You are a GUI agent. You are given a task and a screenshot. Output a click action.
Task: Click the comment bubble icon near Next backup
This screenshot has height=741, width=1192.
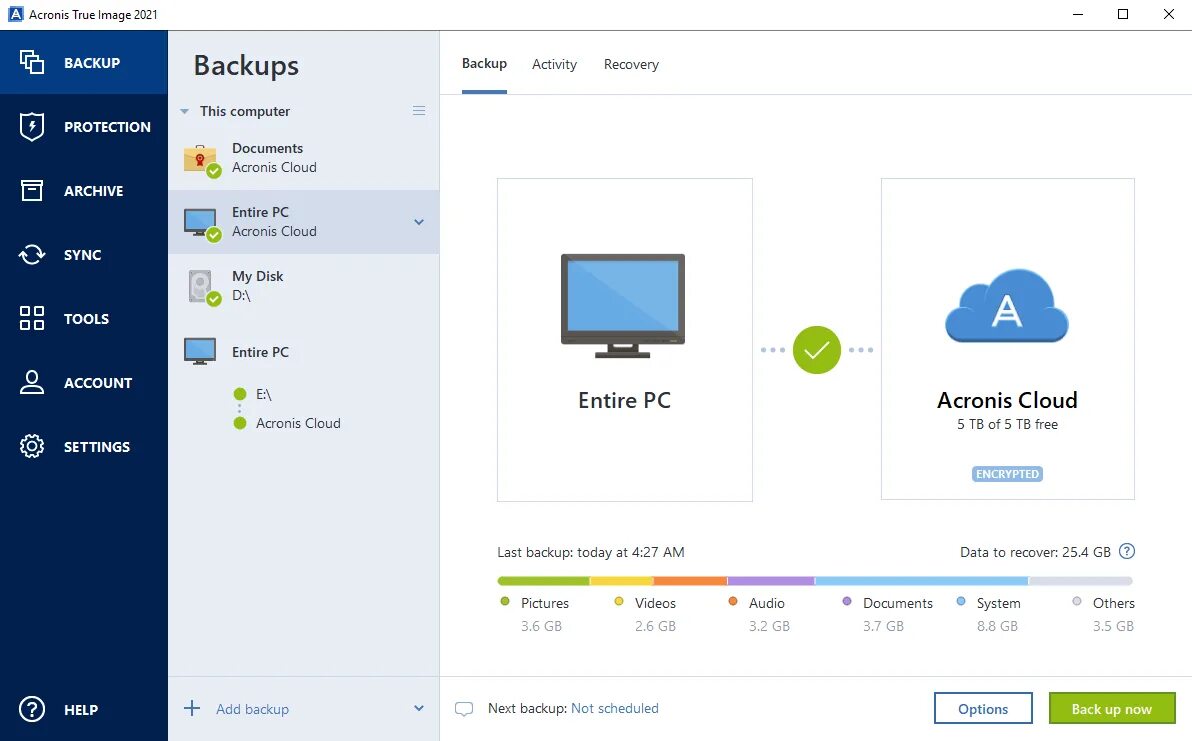point(464,709)
